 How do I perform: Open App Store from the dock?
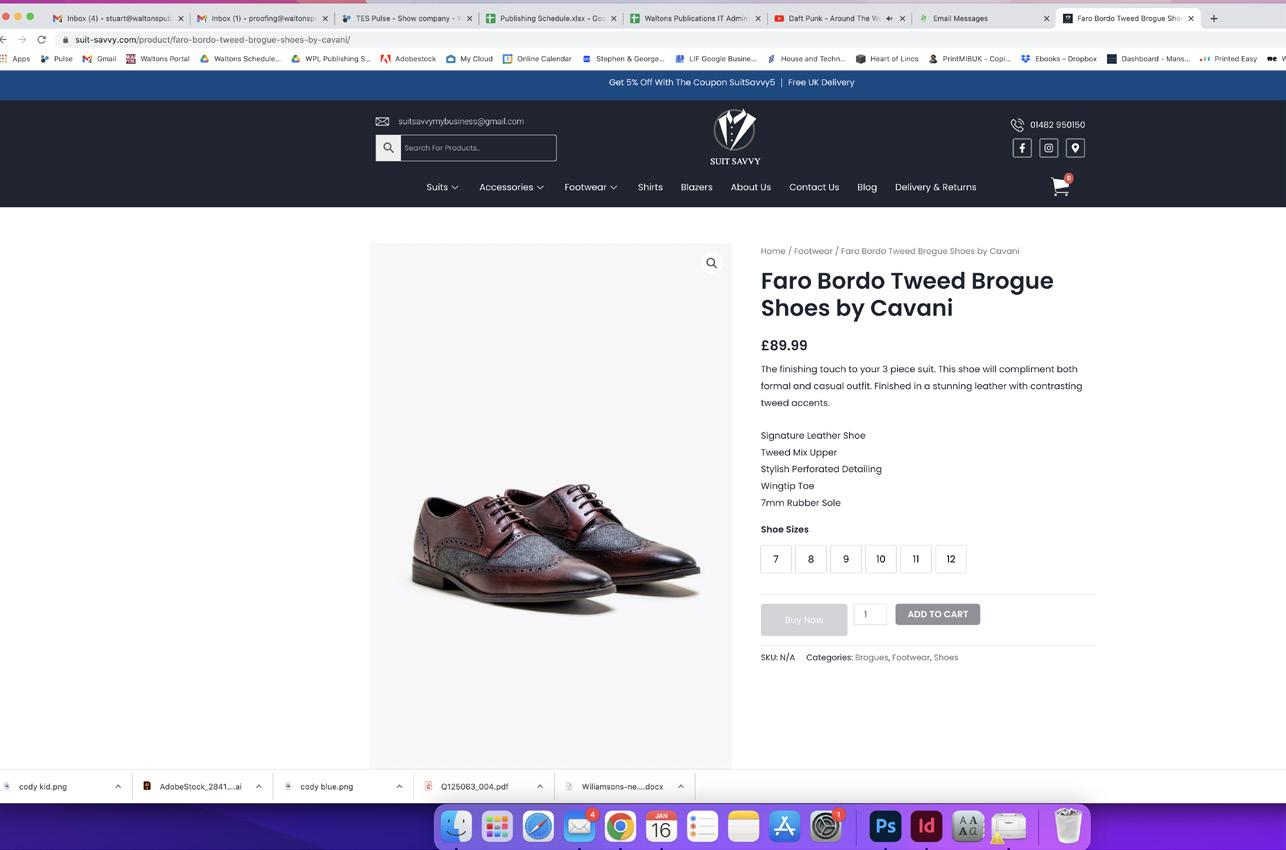(x=784, y=827)
